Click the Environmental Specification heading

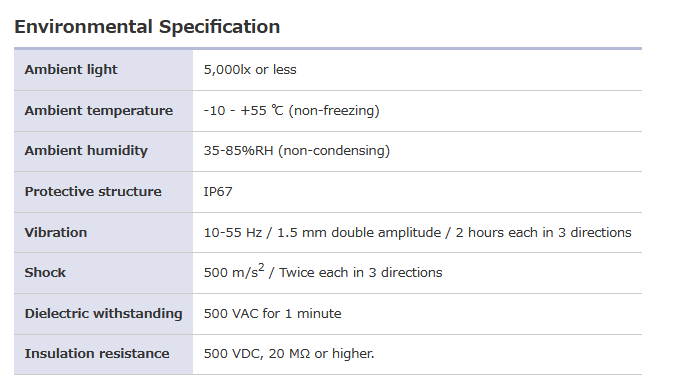click(x=147, y=27)
